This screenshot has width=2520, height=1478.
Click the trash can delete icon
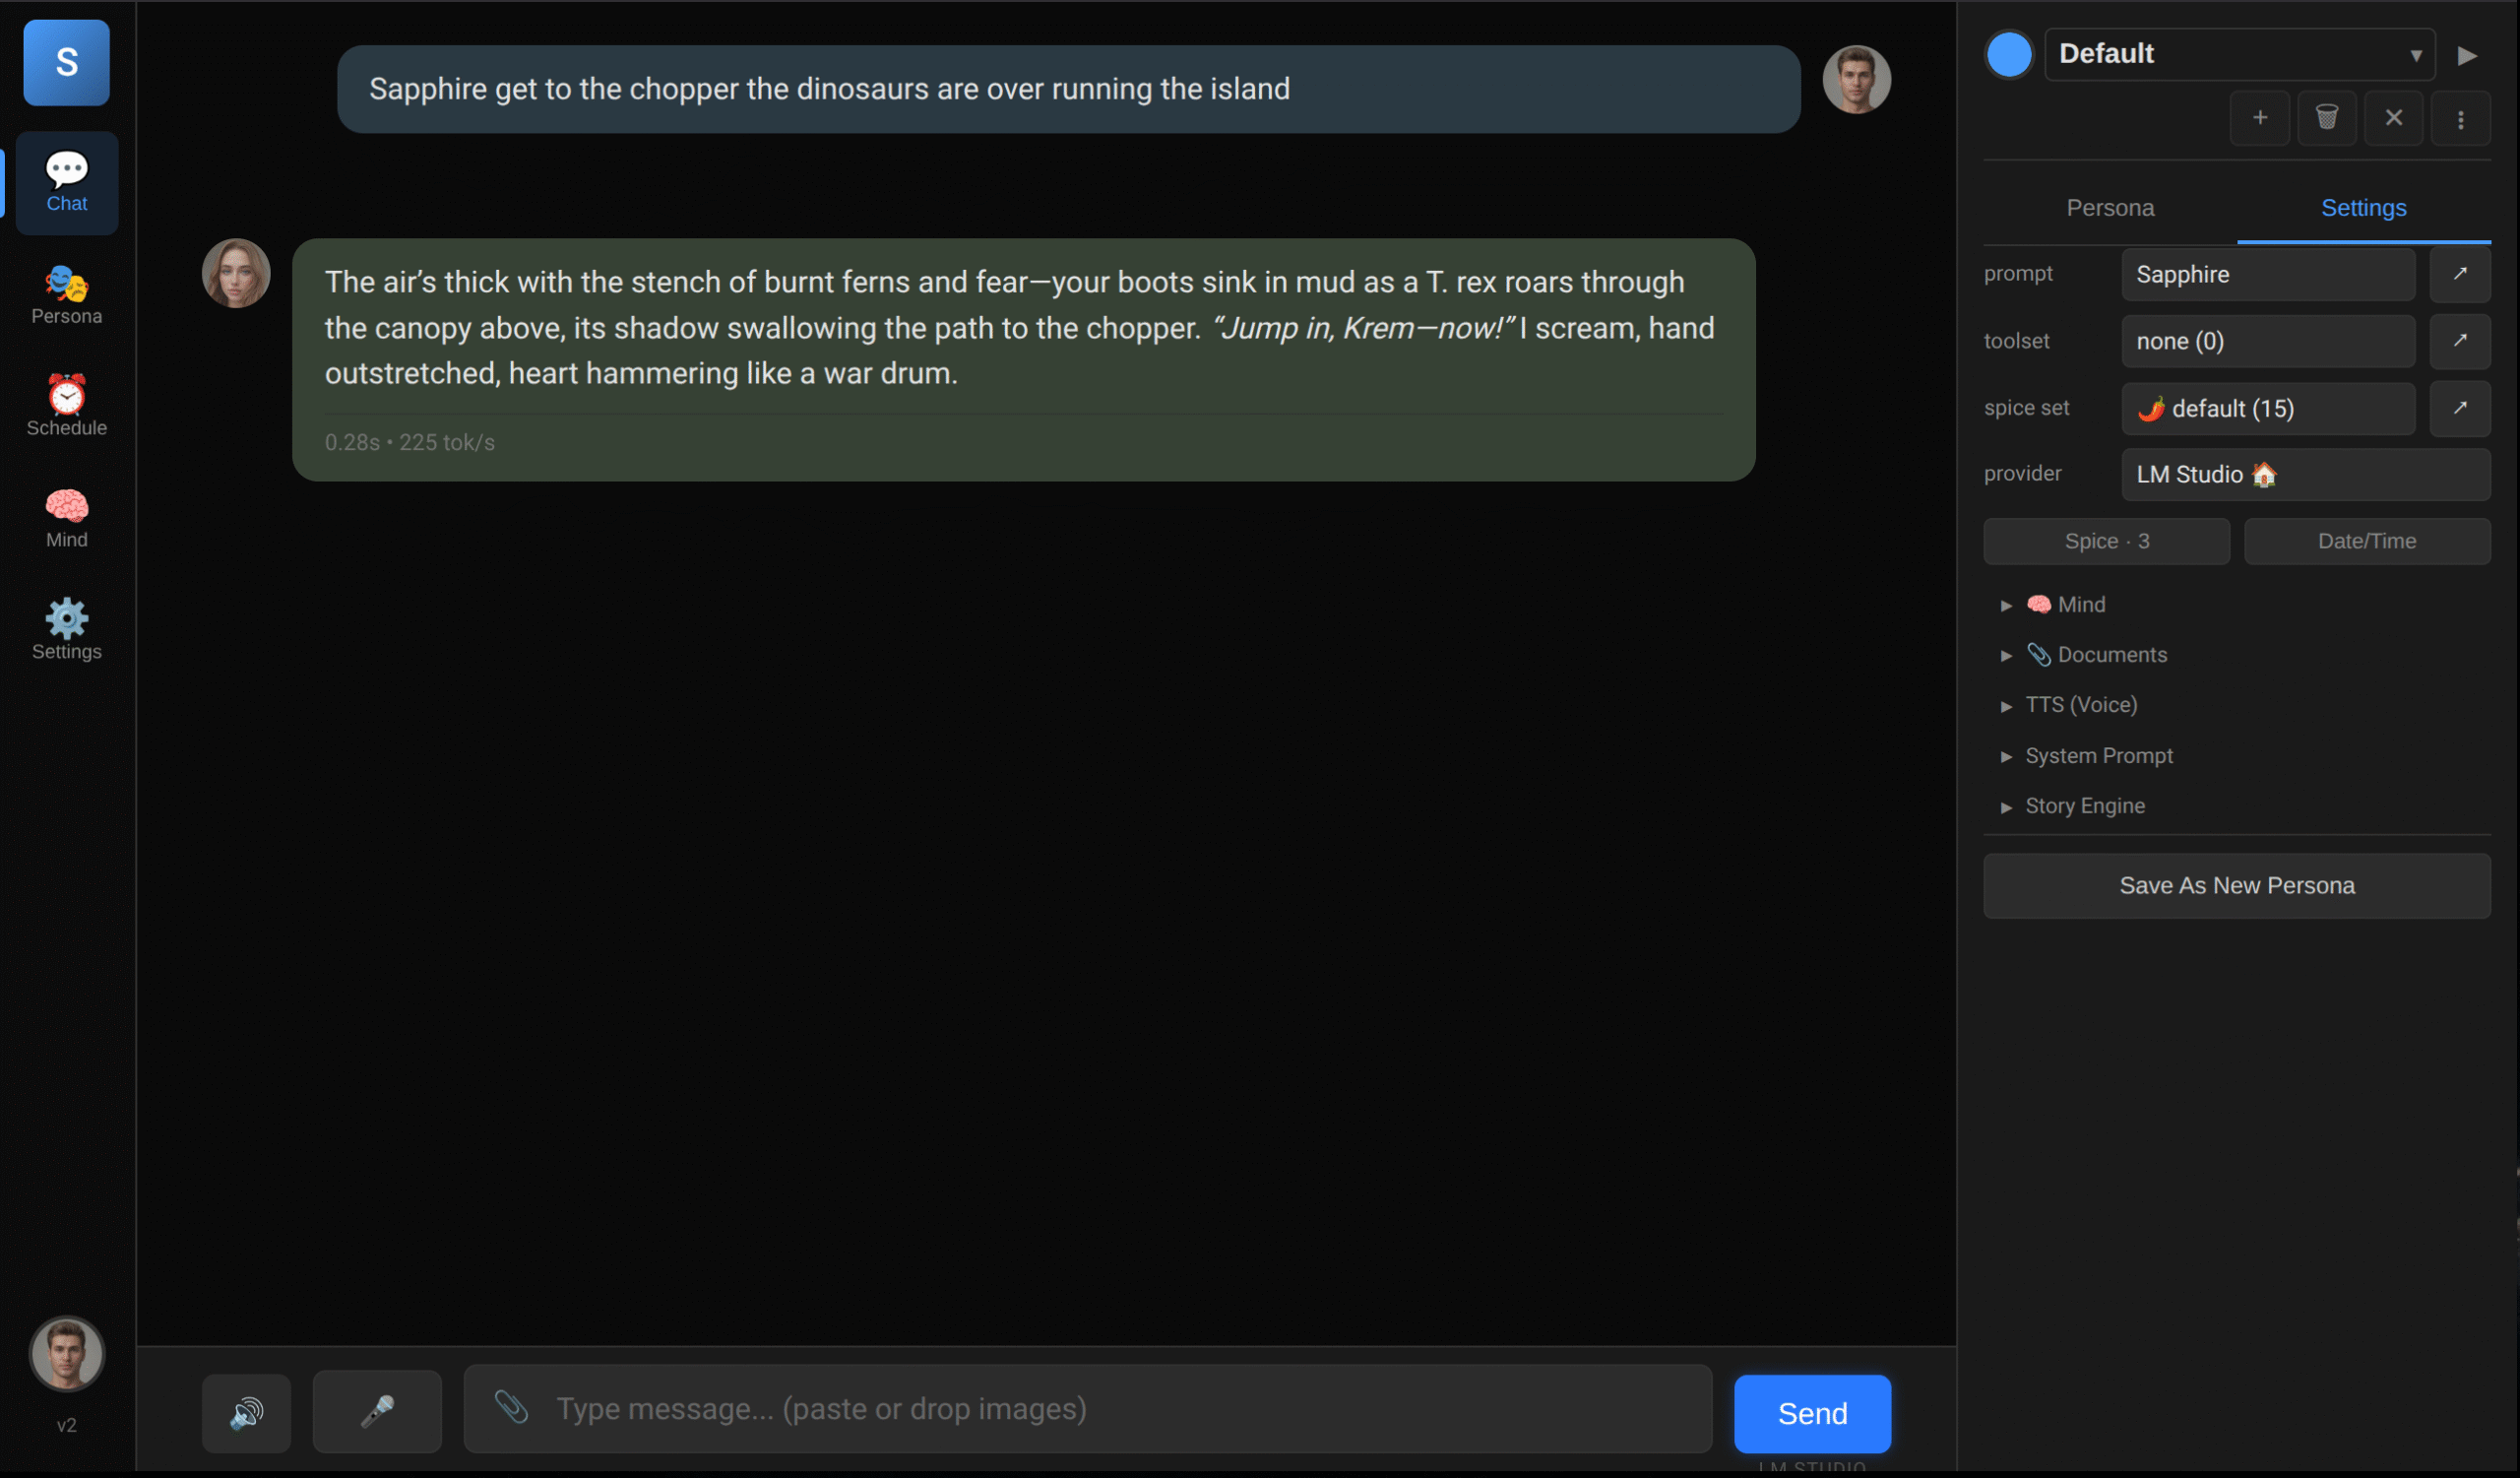2327,118
